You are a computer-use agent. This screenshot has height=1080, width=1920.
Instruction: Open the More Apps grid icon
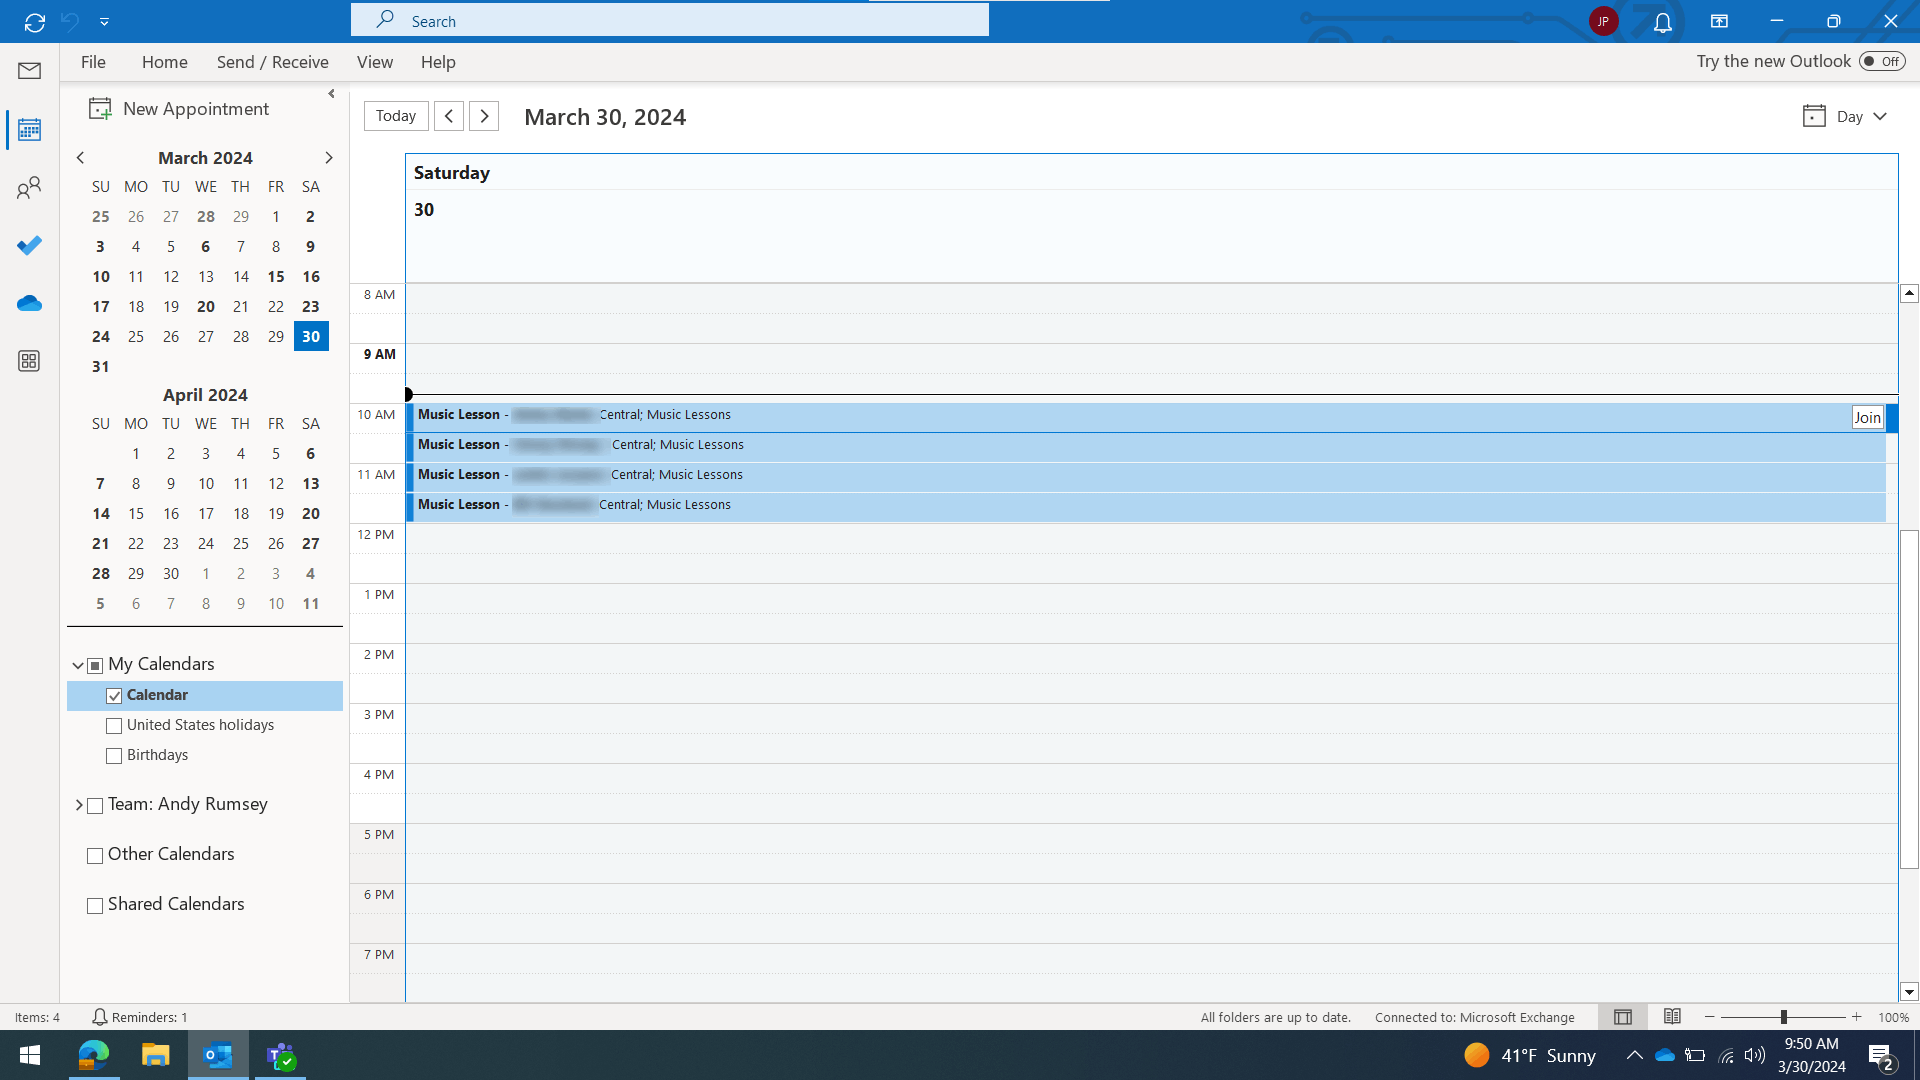29,361
